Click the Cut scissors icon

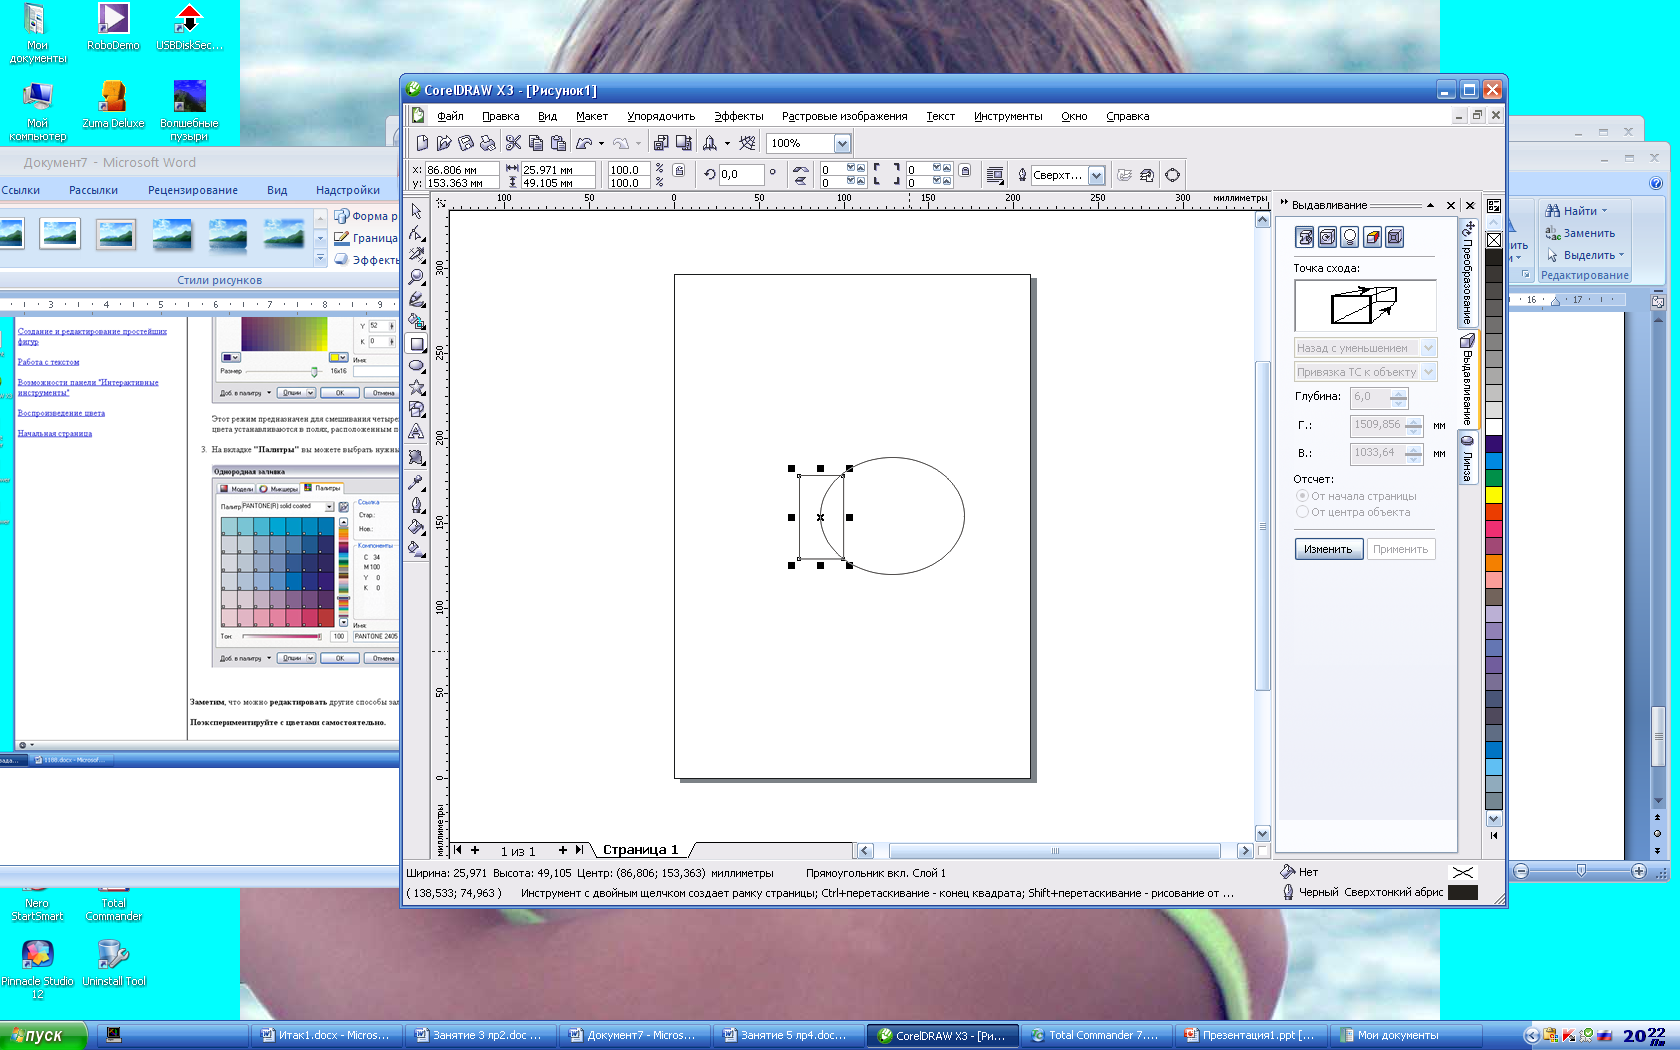(x=513, y=143)
